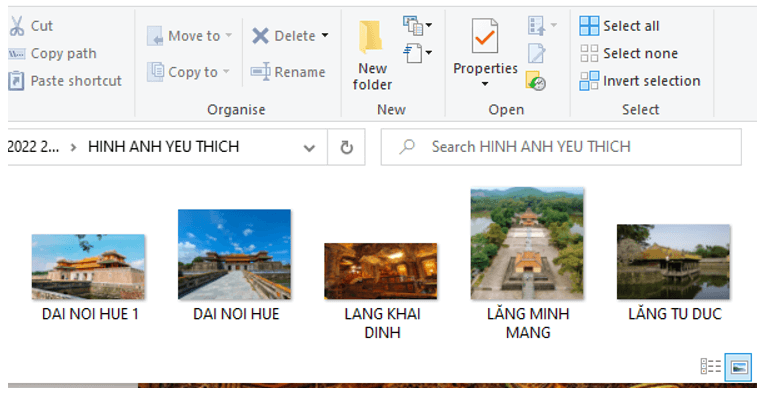Screen dimensions: 763x395
Task: Rename the selected item
Action: click(288, 72)
